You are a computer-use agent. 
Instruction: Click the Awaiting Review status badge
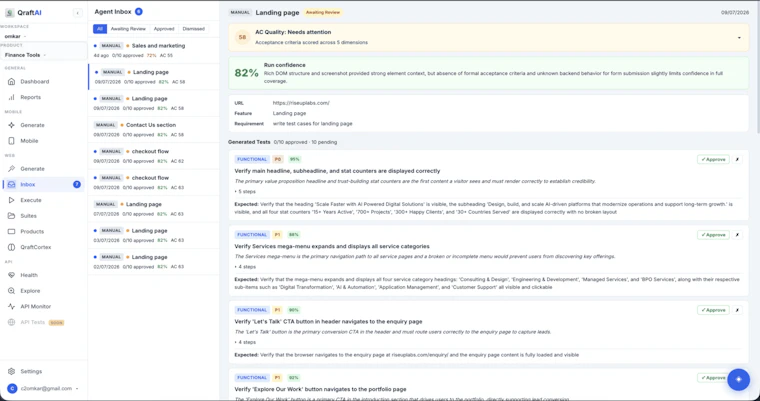[x=323, y=13]
